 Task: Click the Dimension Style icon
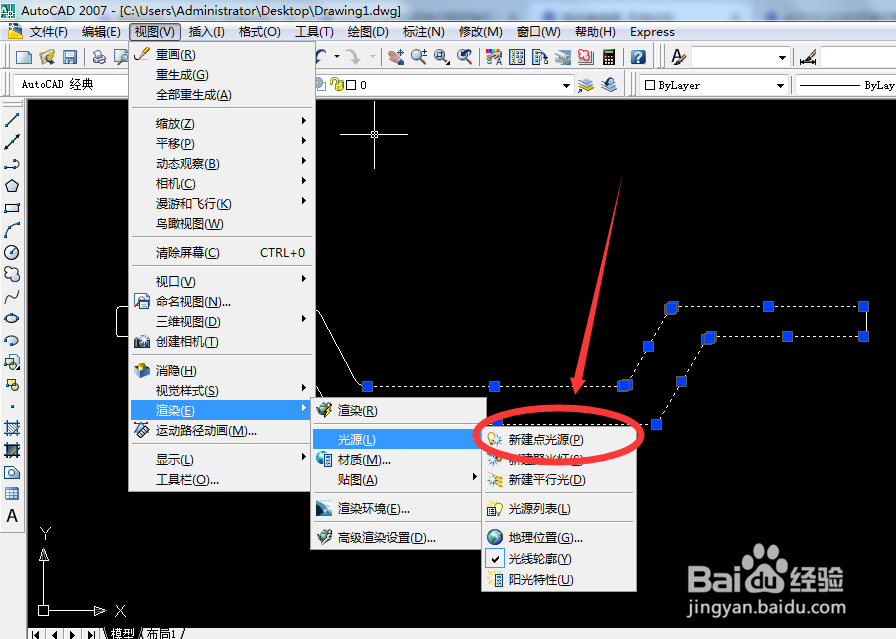tap(808, 57)
